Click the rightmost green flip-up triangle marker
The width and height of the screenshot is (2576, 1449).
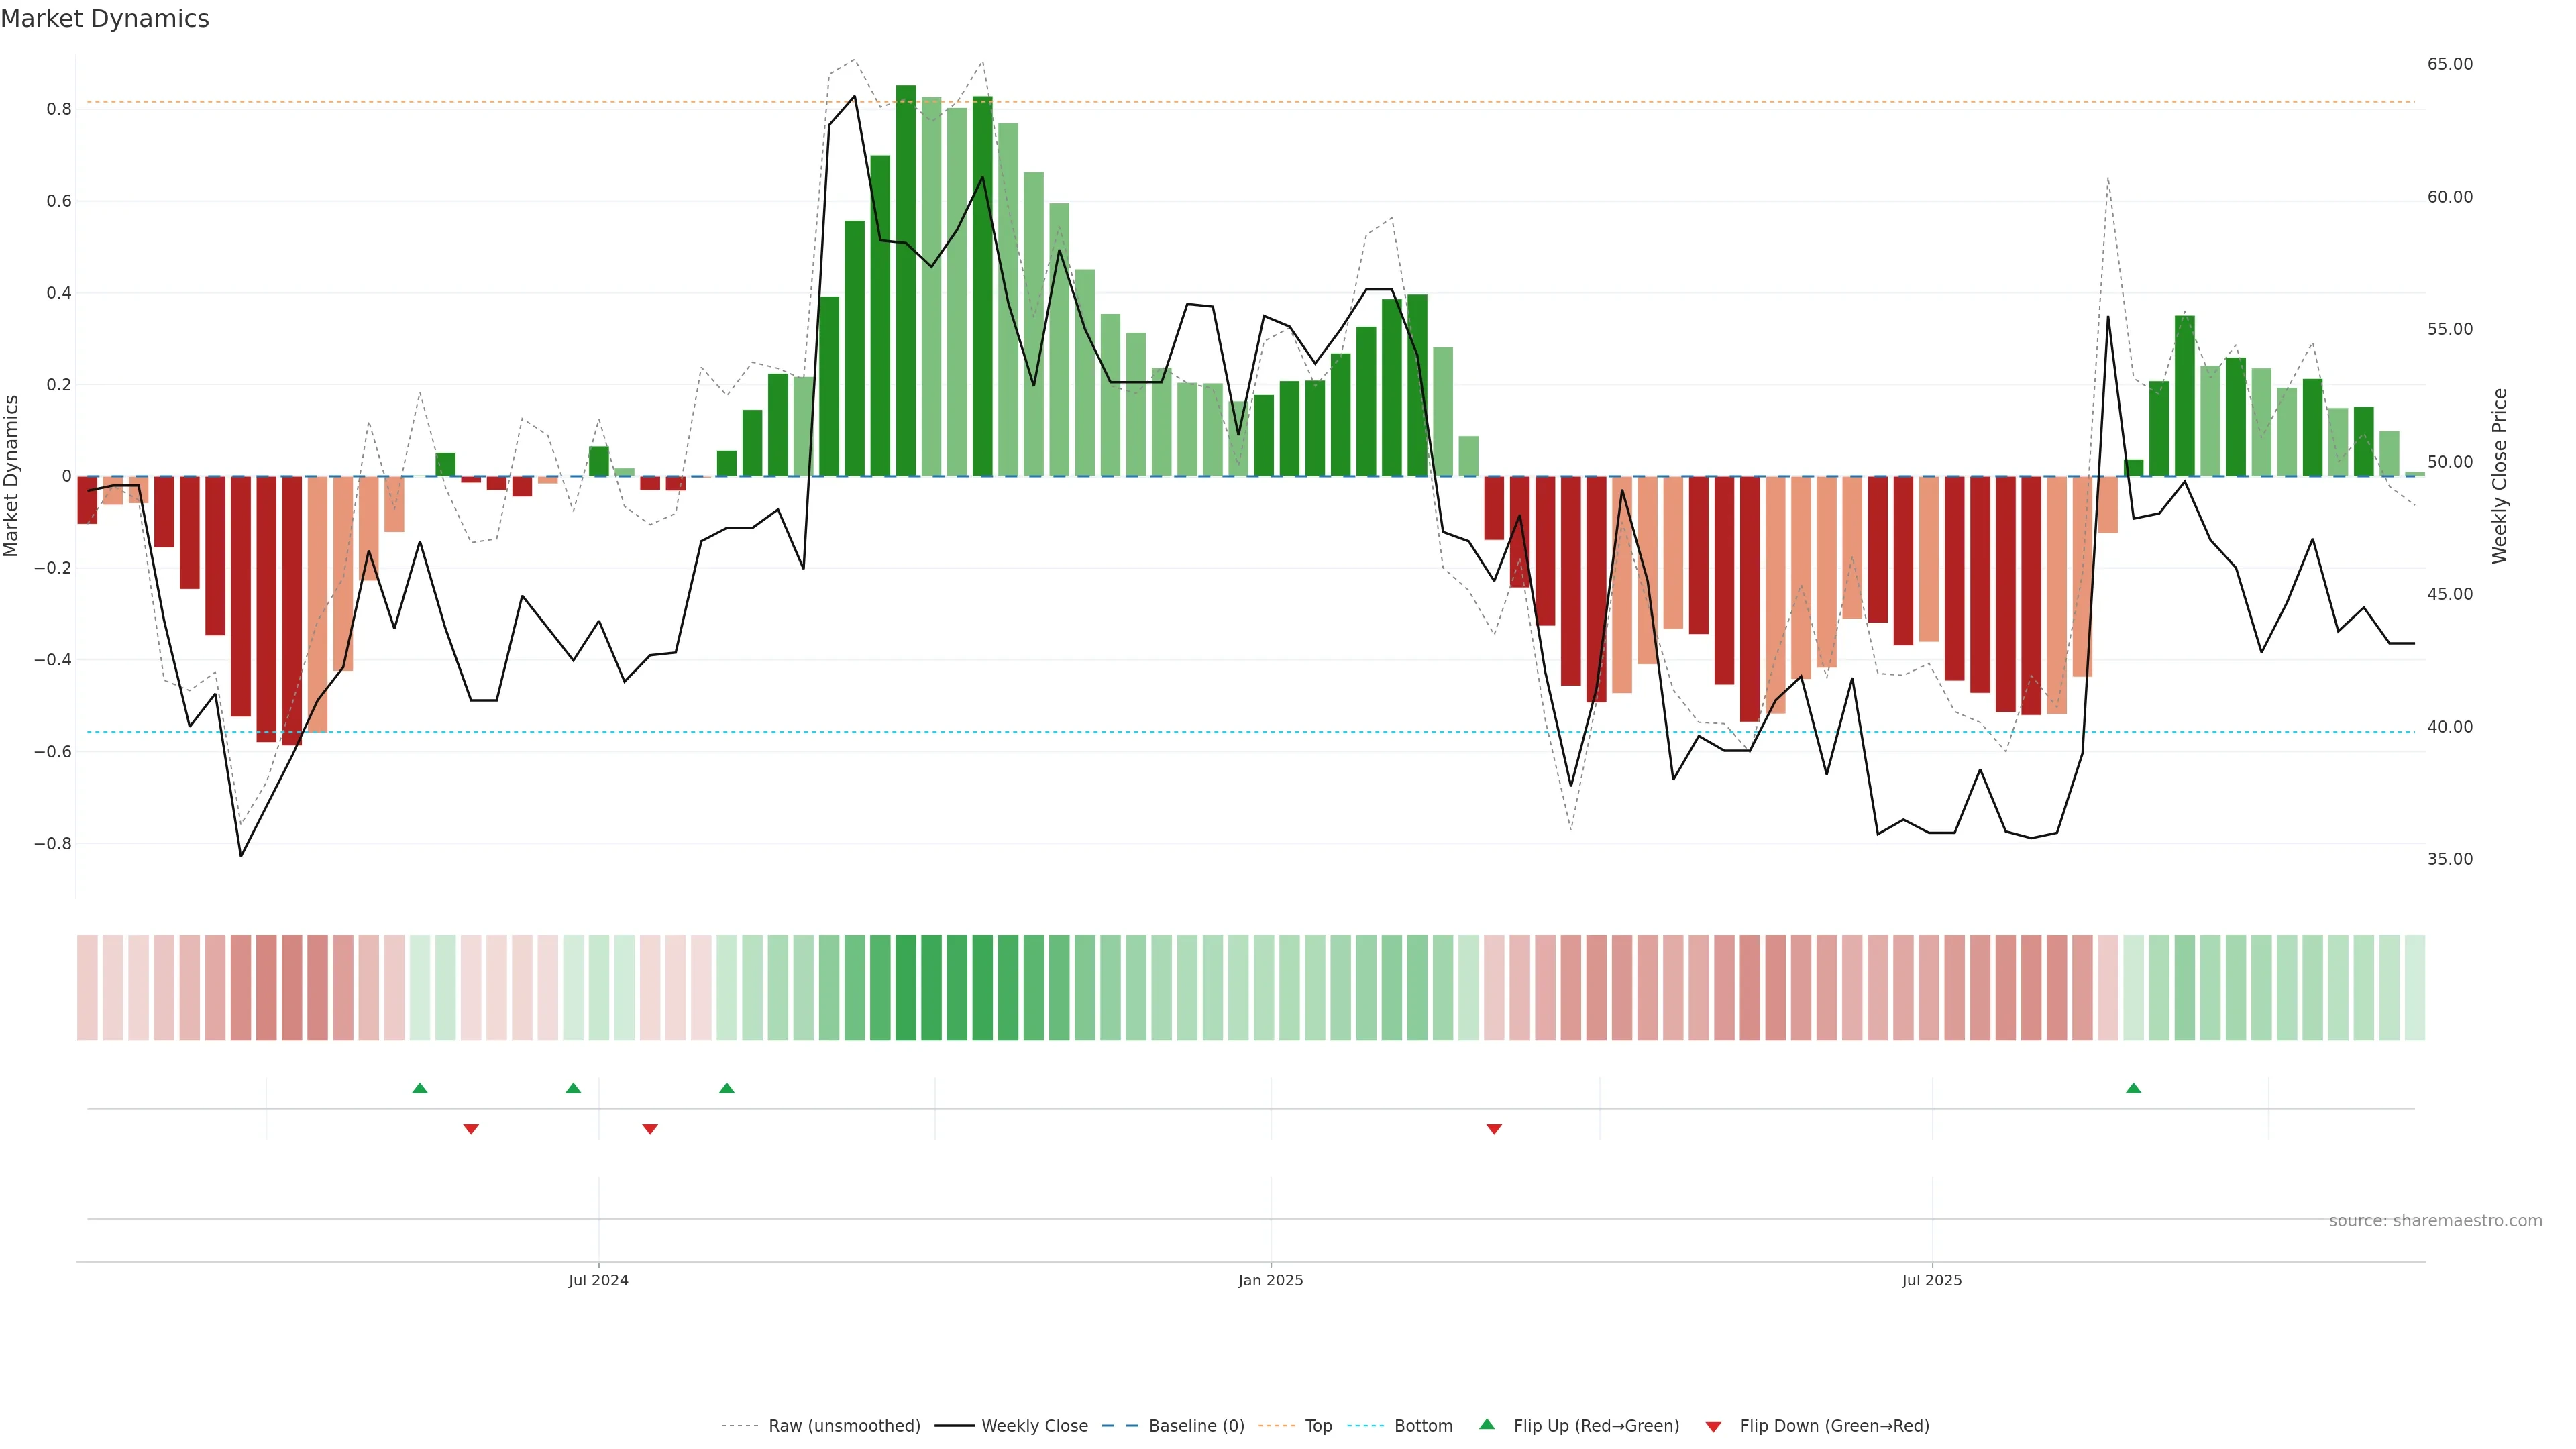click(2133, 1088)
